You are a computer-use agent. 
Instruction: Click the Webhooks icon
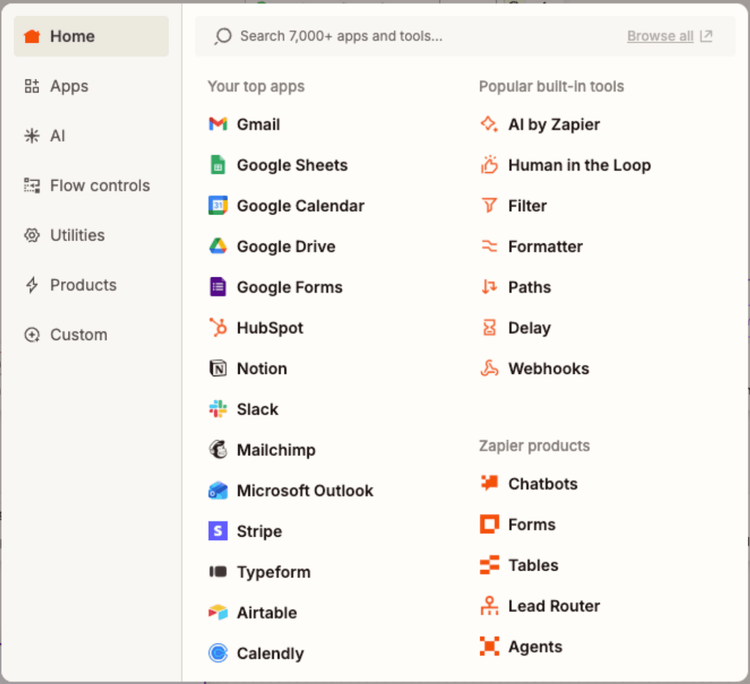[489, 369]
